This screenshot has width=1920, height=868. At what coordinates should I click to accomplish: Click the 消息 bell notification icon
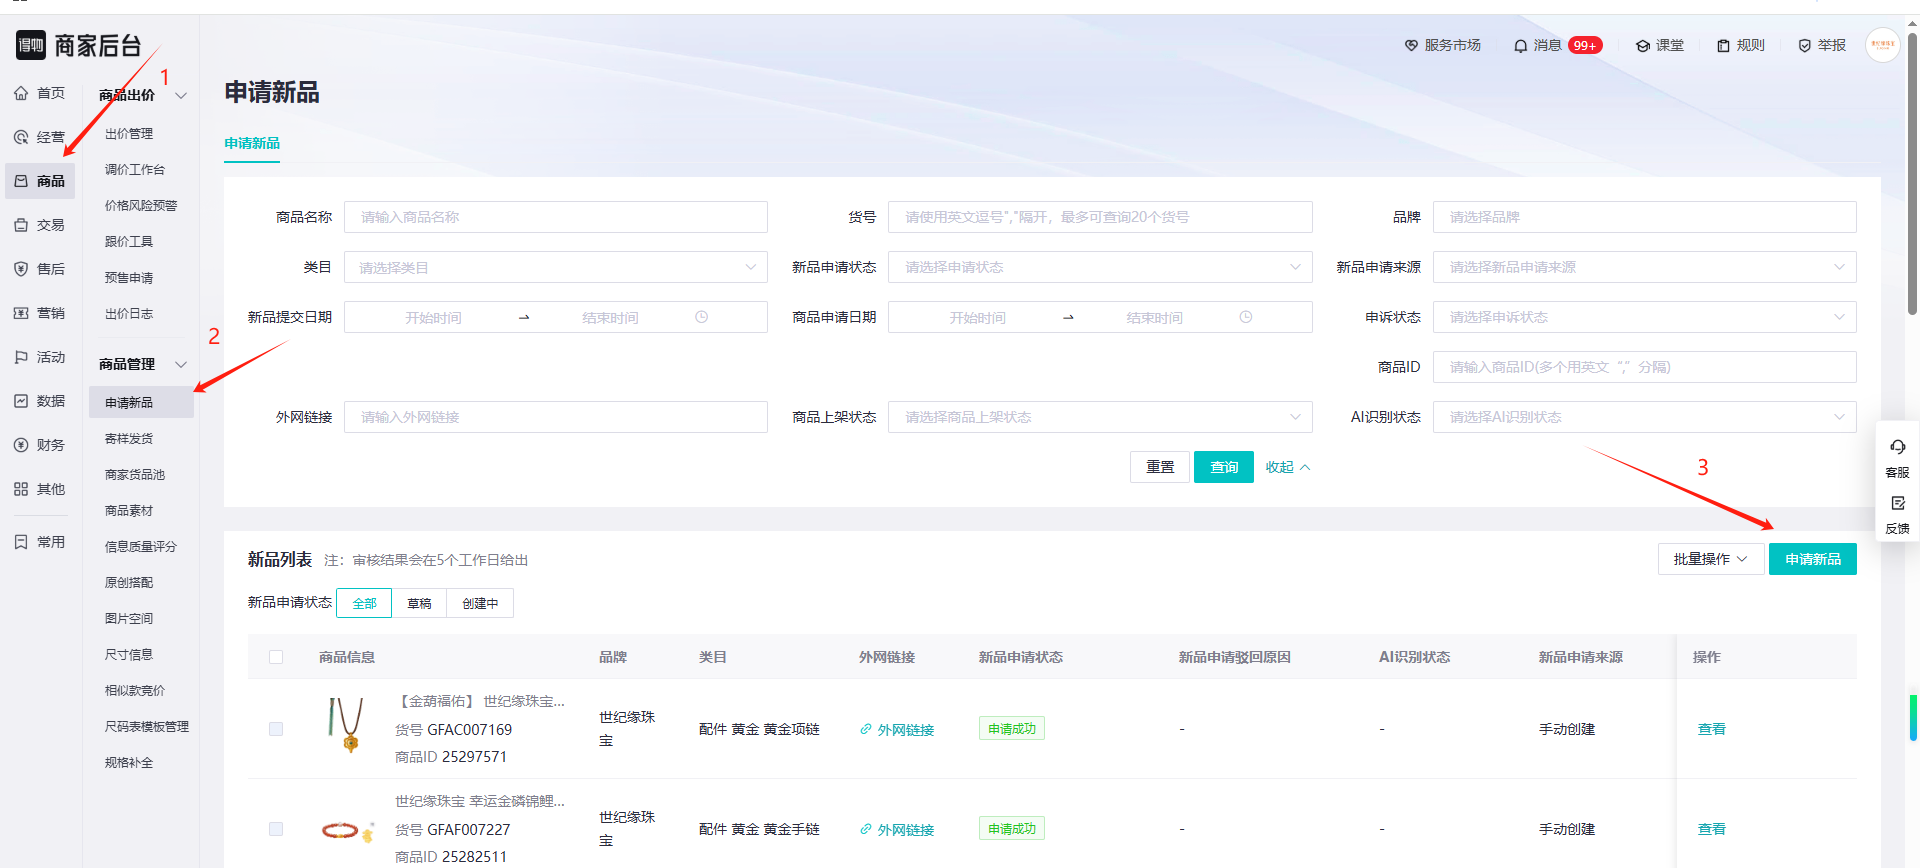1520,46
